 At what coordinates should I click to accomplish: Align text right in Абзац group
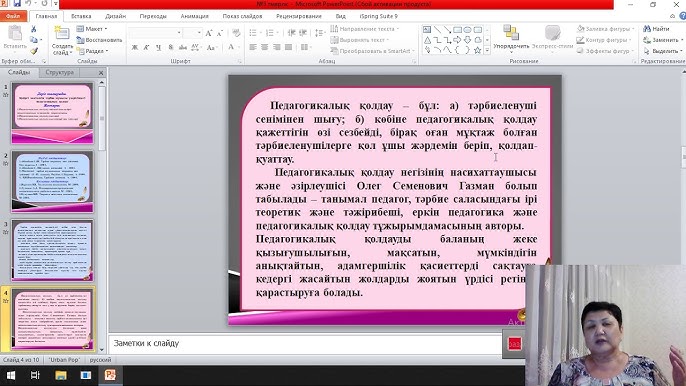[x=276, y=47]
